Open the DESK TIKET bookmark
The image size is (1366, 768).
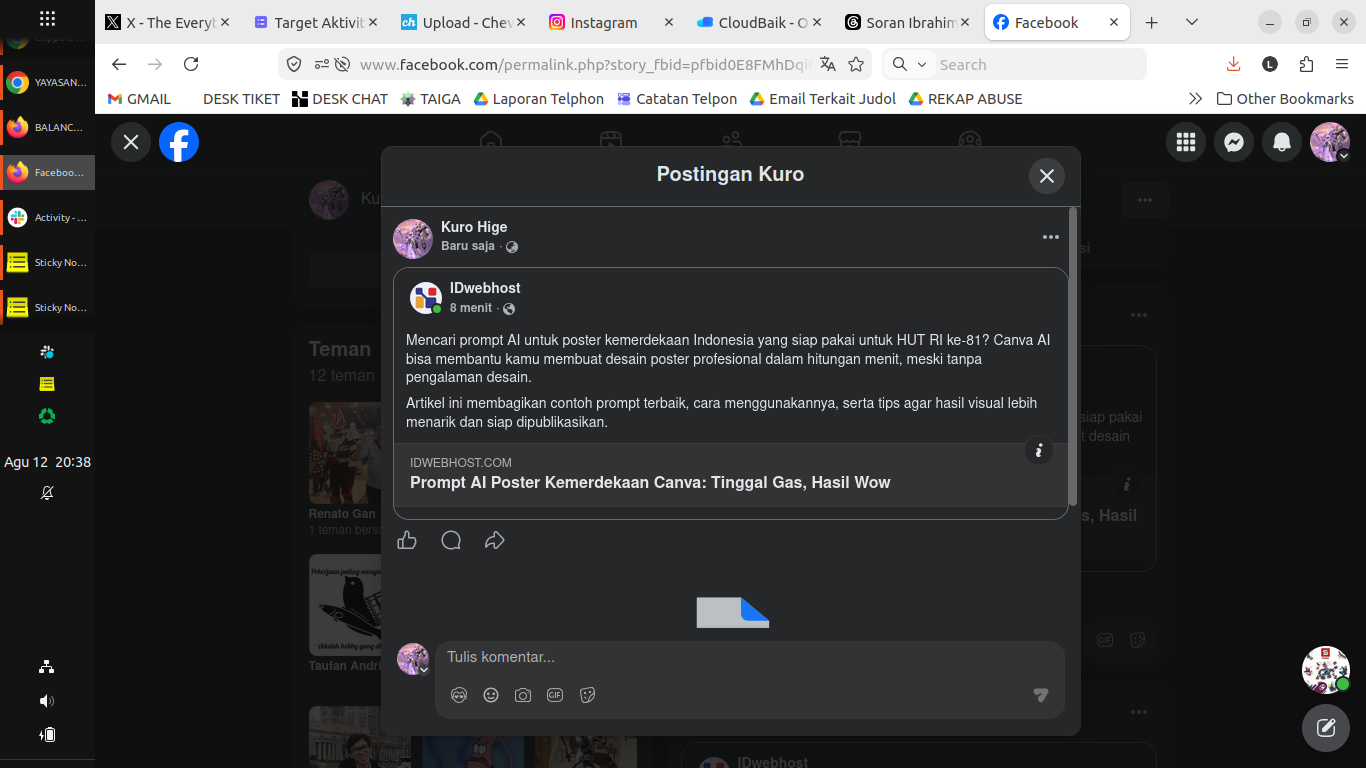(241, 99)
